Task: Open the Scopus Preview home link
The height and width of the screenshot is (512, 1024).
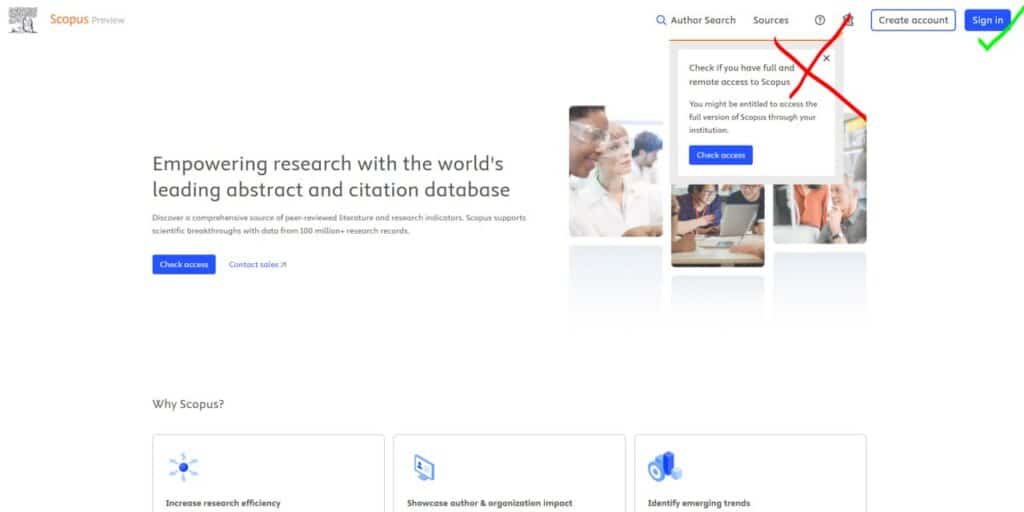Action: [87, 20]
